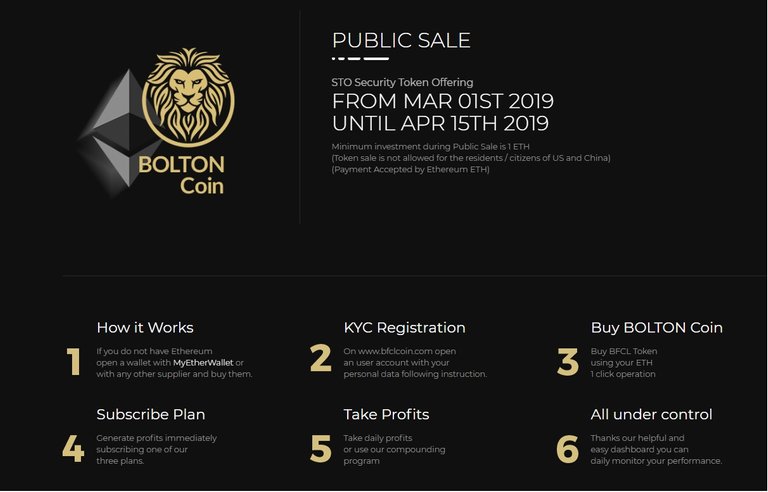The image size is (768, 492).
Task: Click the gold step number 6
Action: tap(568, 449)
